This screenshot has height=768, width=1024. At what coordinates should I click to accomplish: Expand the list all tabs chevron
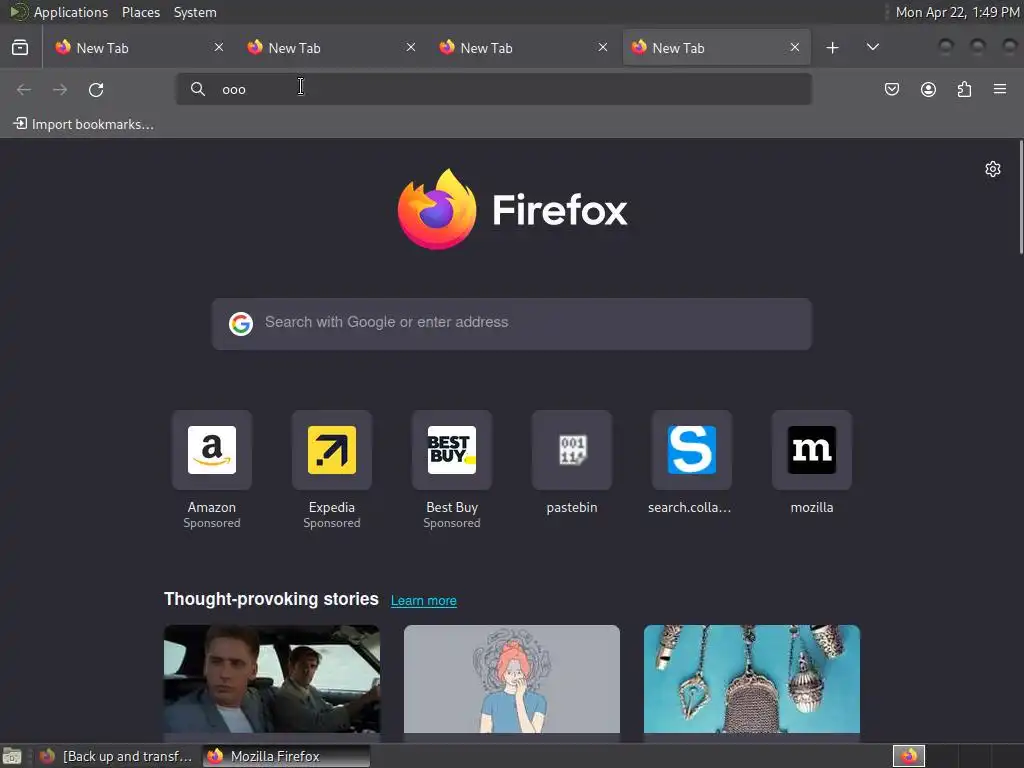[872, 47]
